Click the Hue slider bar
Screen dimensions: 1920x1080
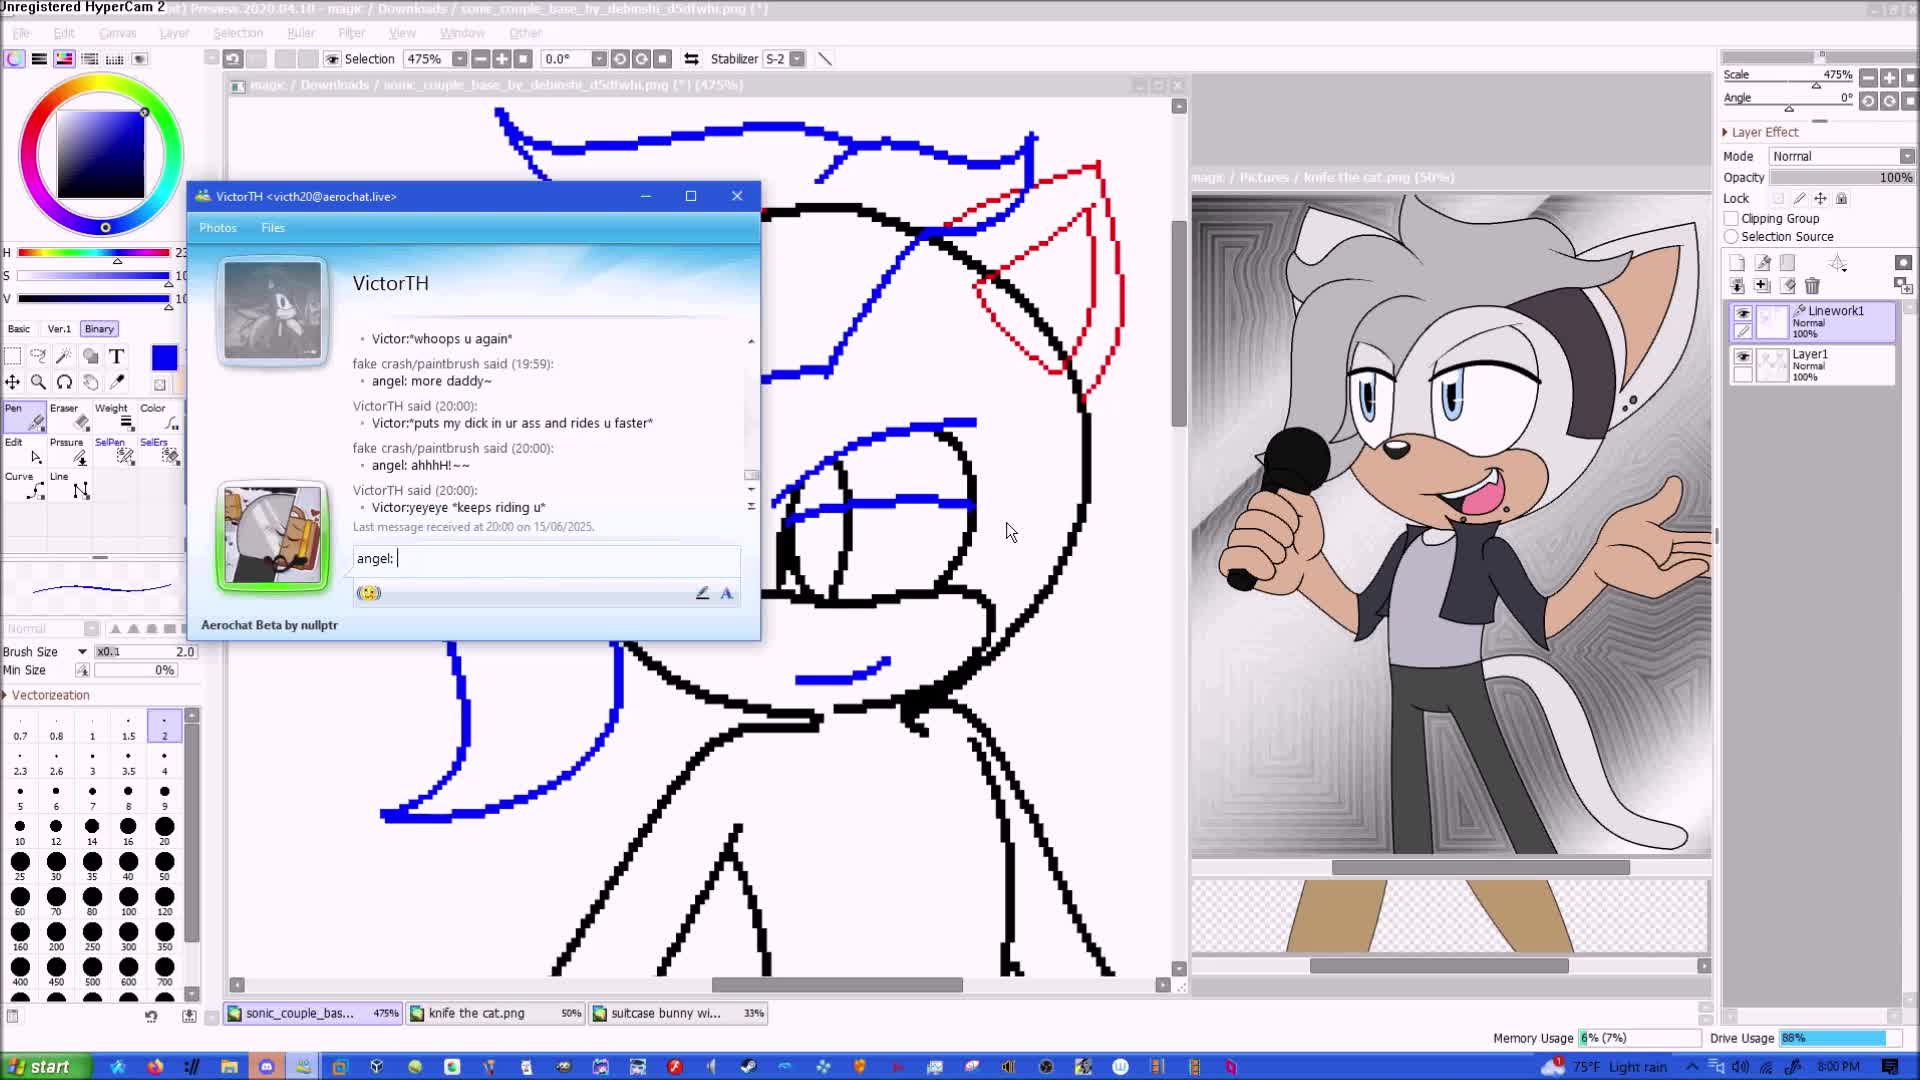93,253
